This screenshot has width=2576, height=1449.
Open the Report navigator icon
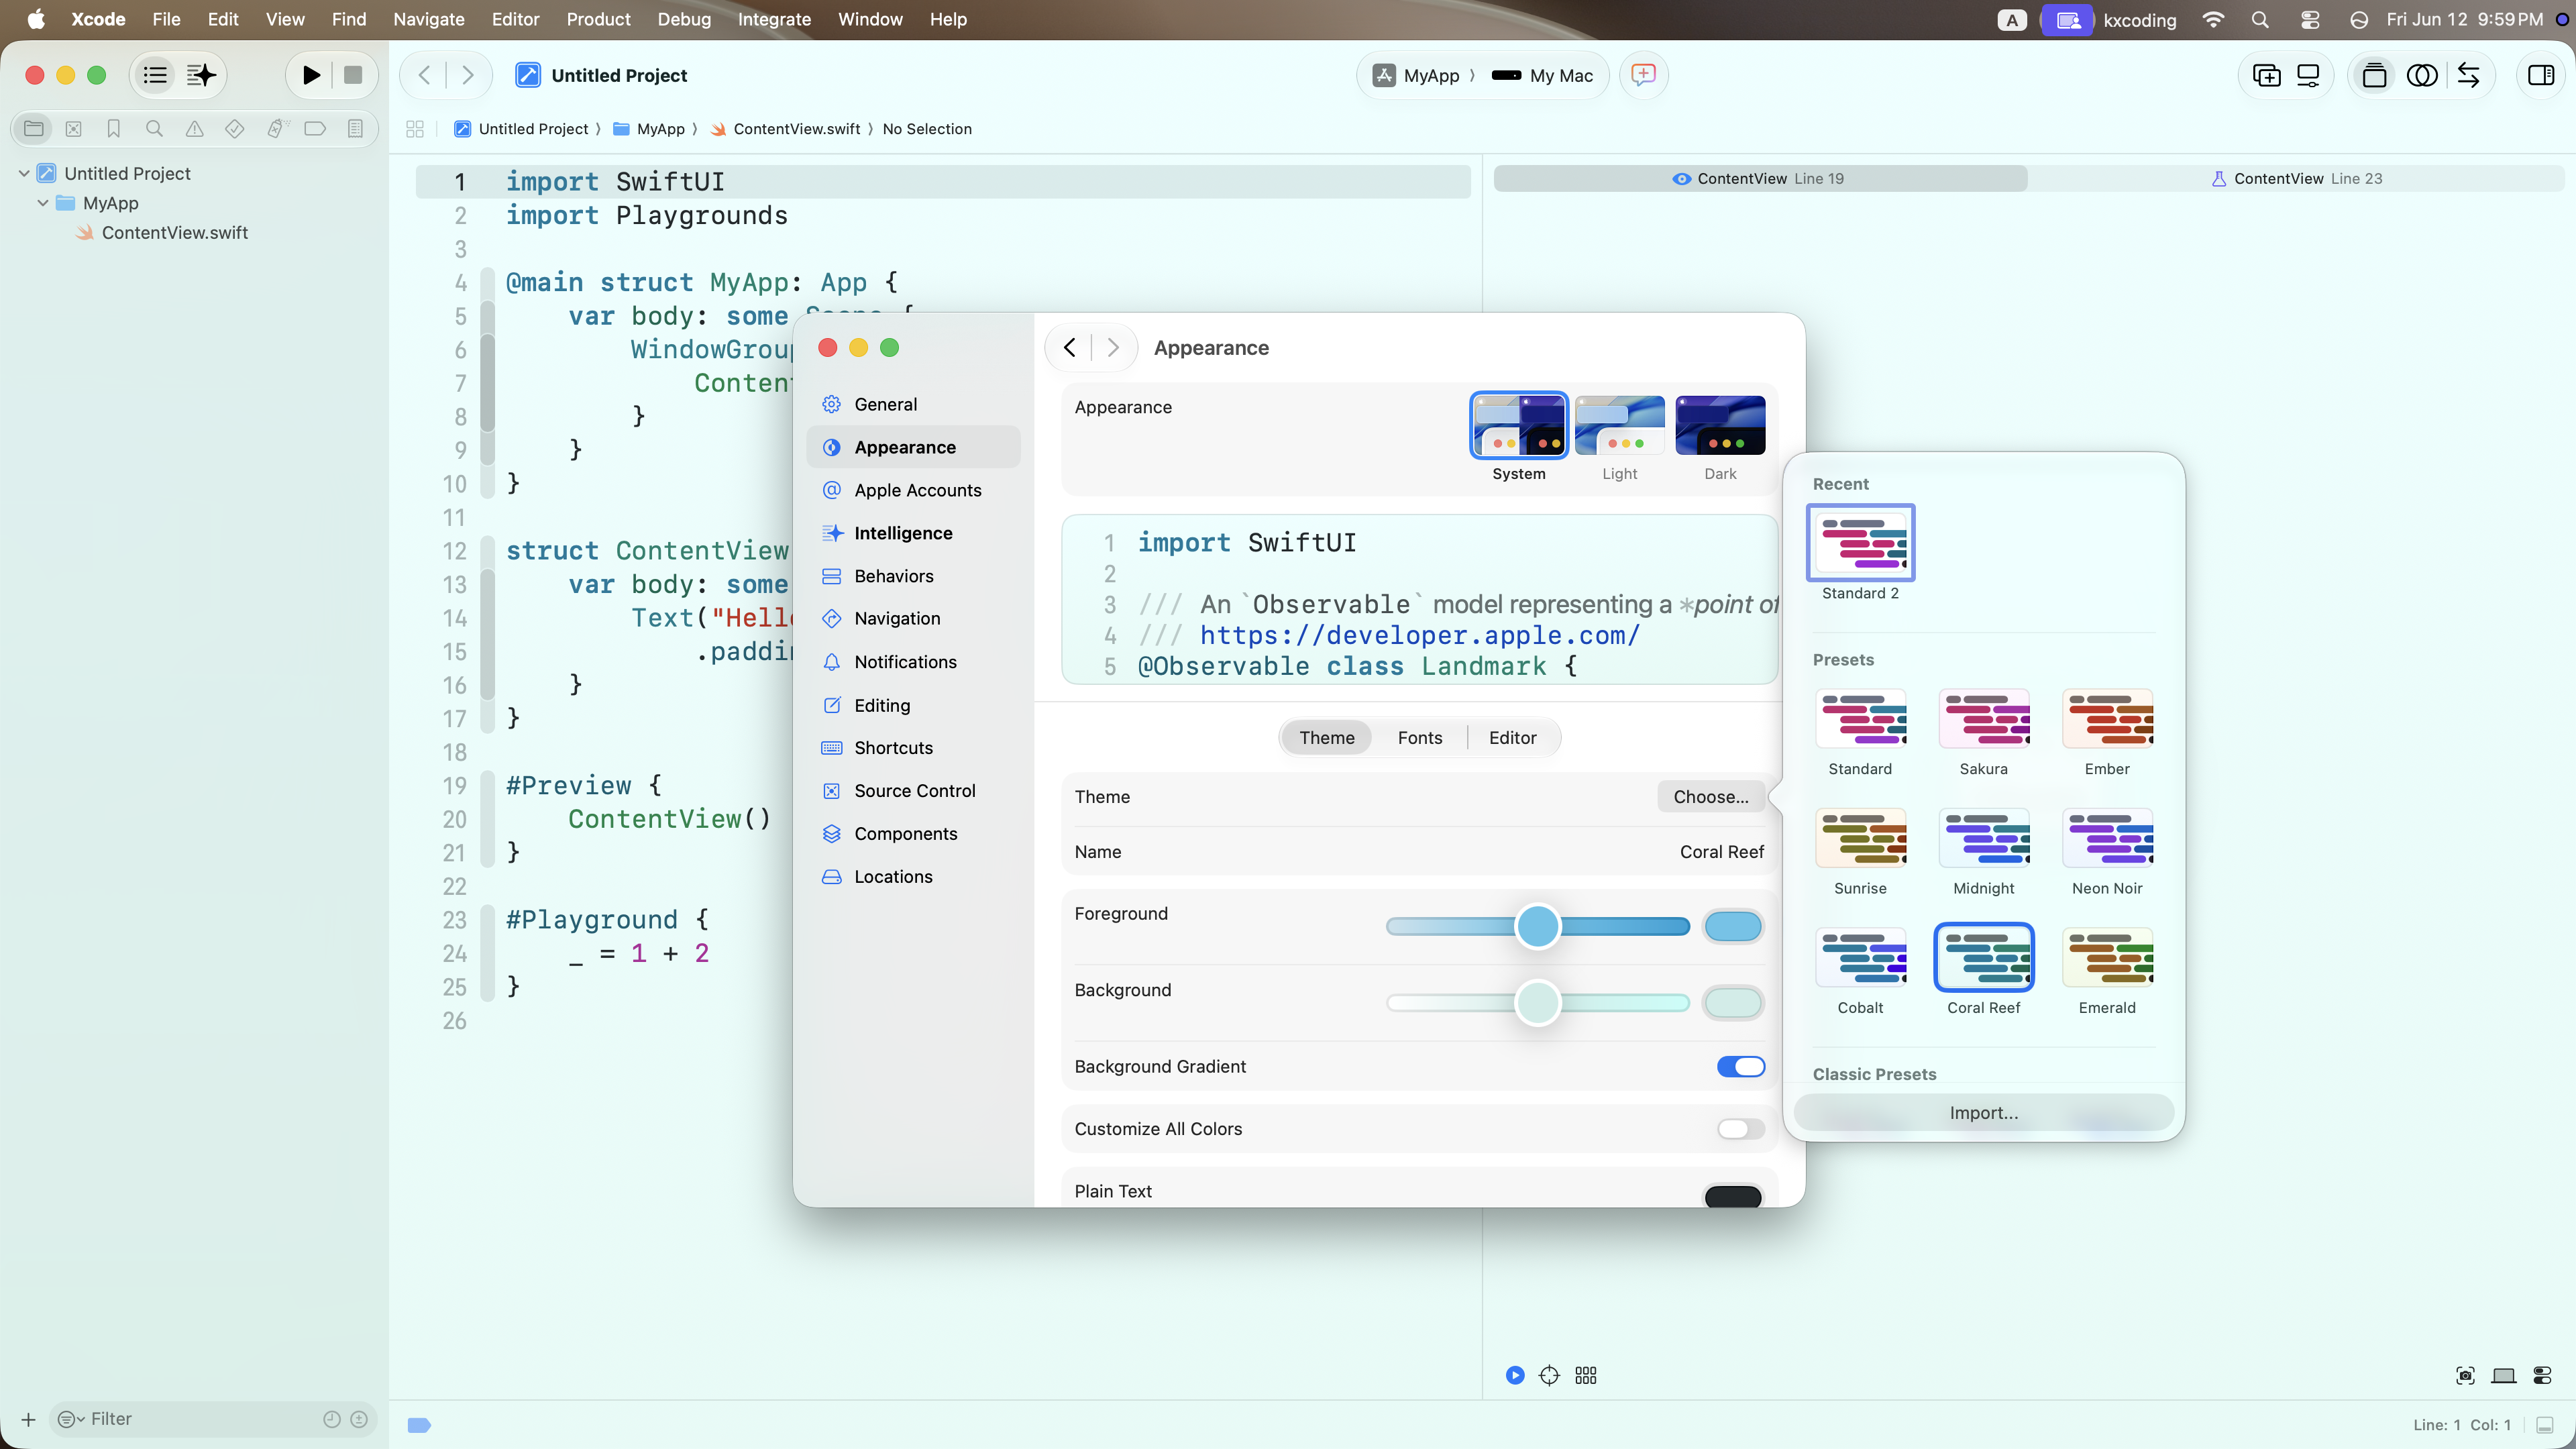pos(355,128)
